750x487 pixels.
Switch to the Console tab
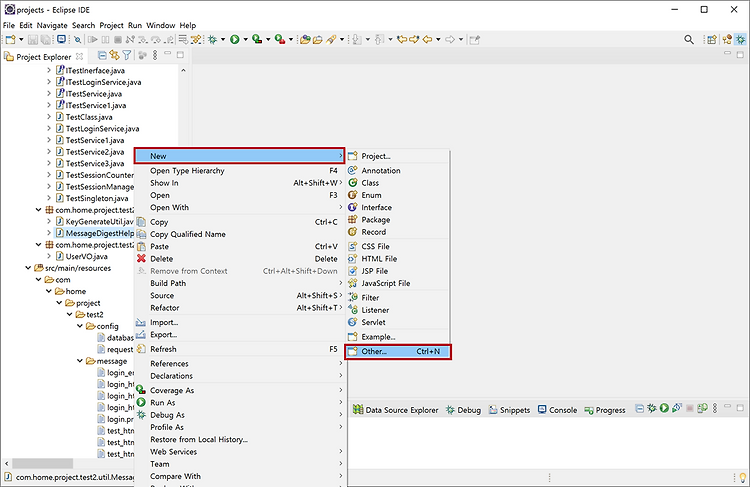[558, 410]
